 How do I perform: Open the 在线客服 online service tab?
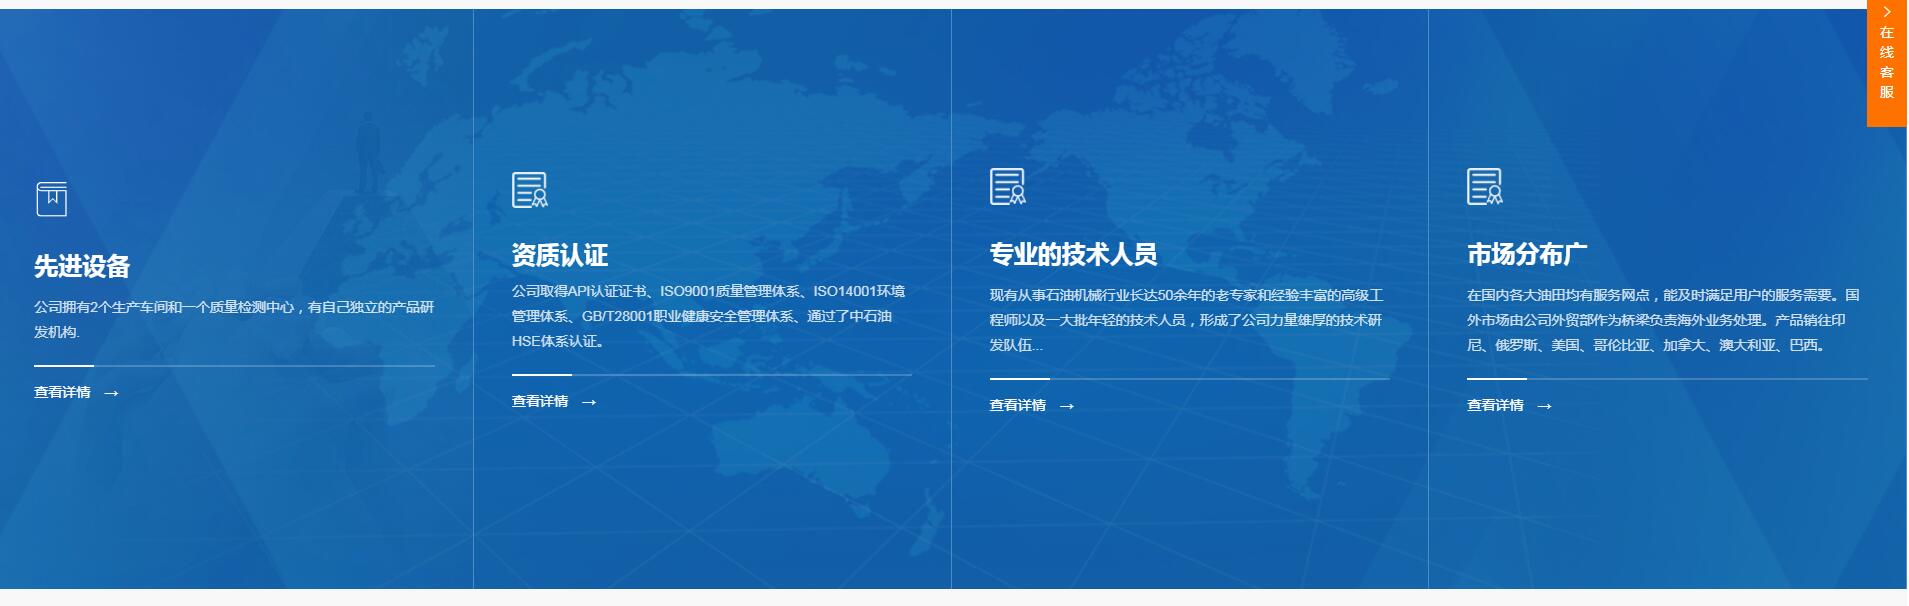(x=1887, y=63)
